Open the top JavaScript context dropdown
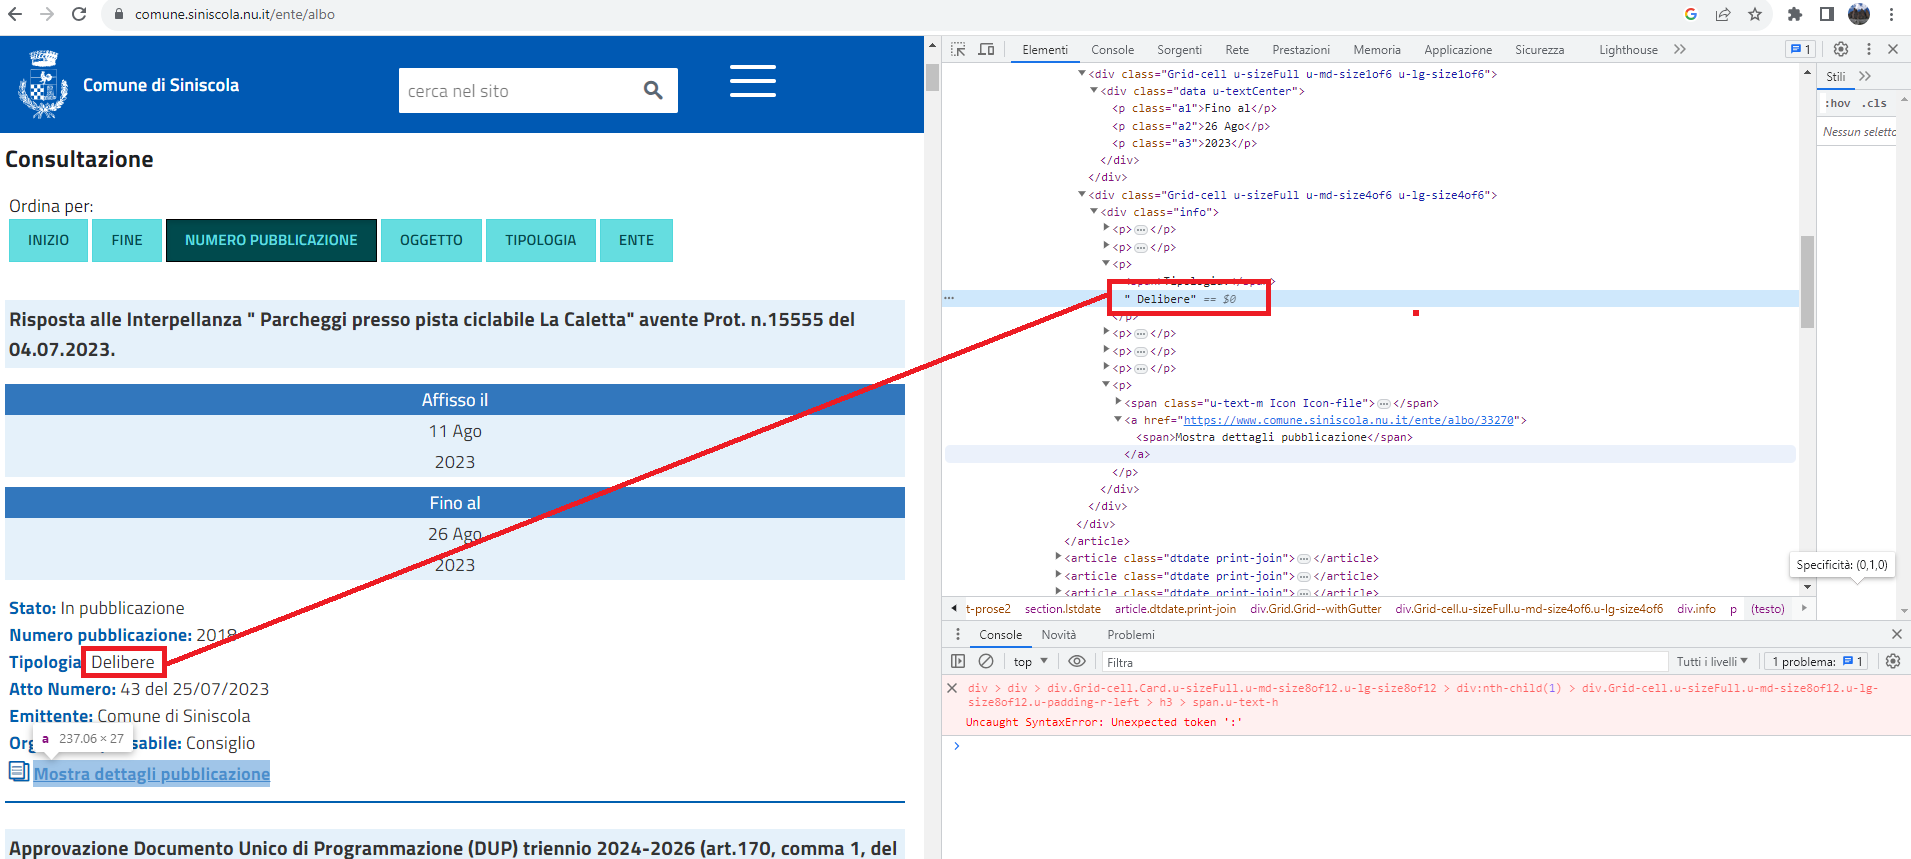Viewport: 1911px width, 859px height. pyautogui.click(x=1030, y=661)
